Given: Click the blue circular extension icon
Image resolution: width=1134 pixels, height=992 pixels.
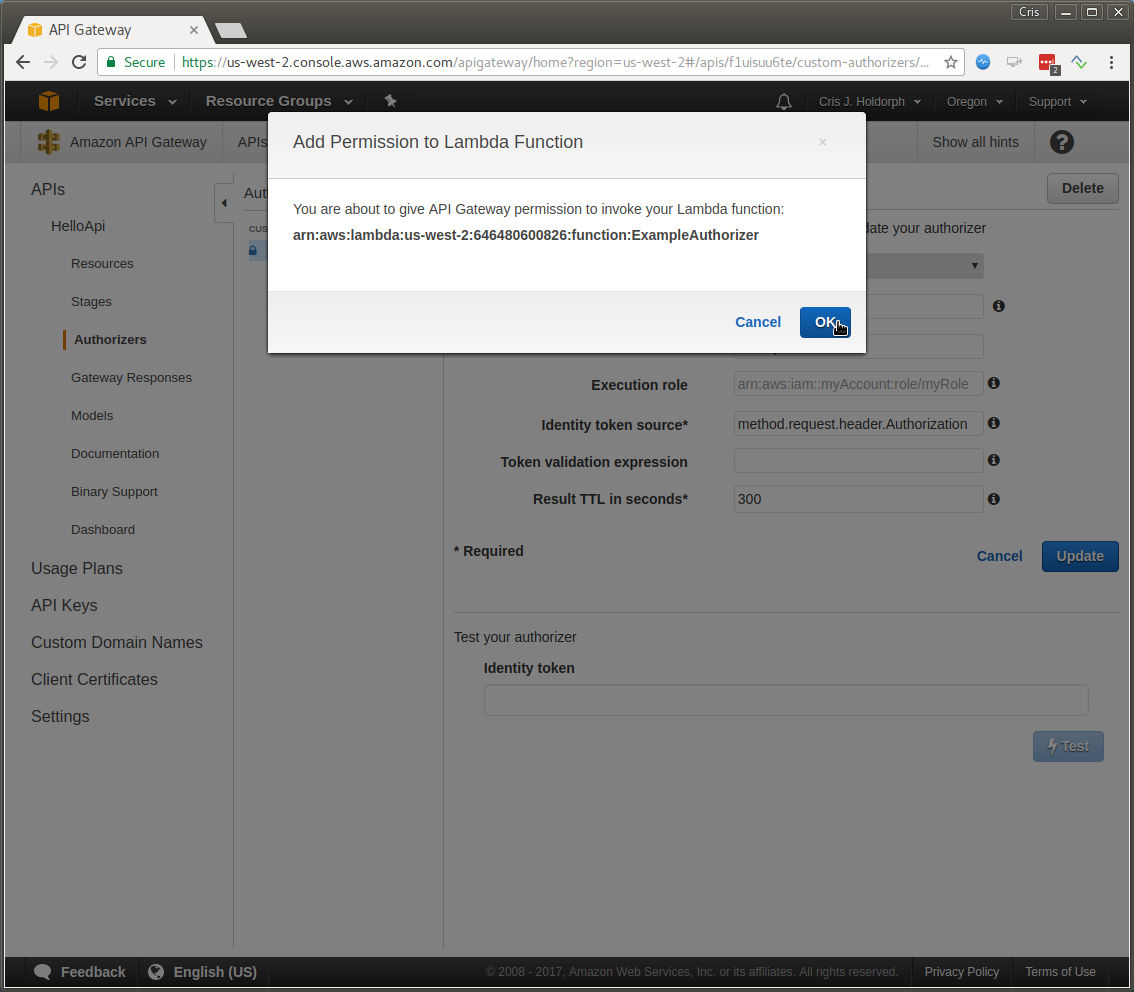Looking at the screenshot, I should coord(982,62).
